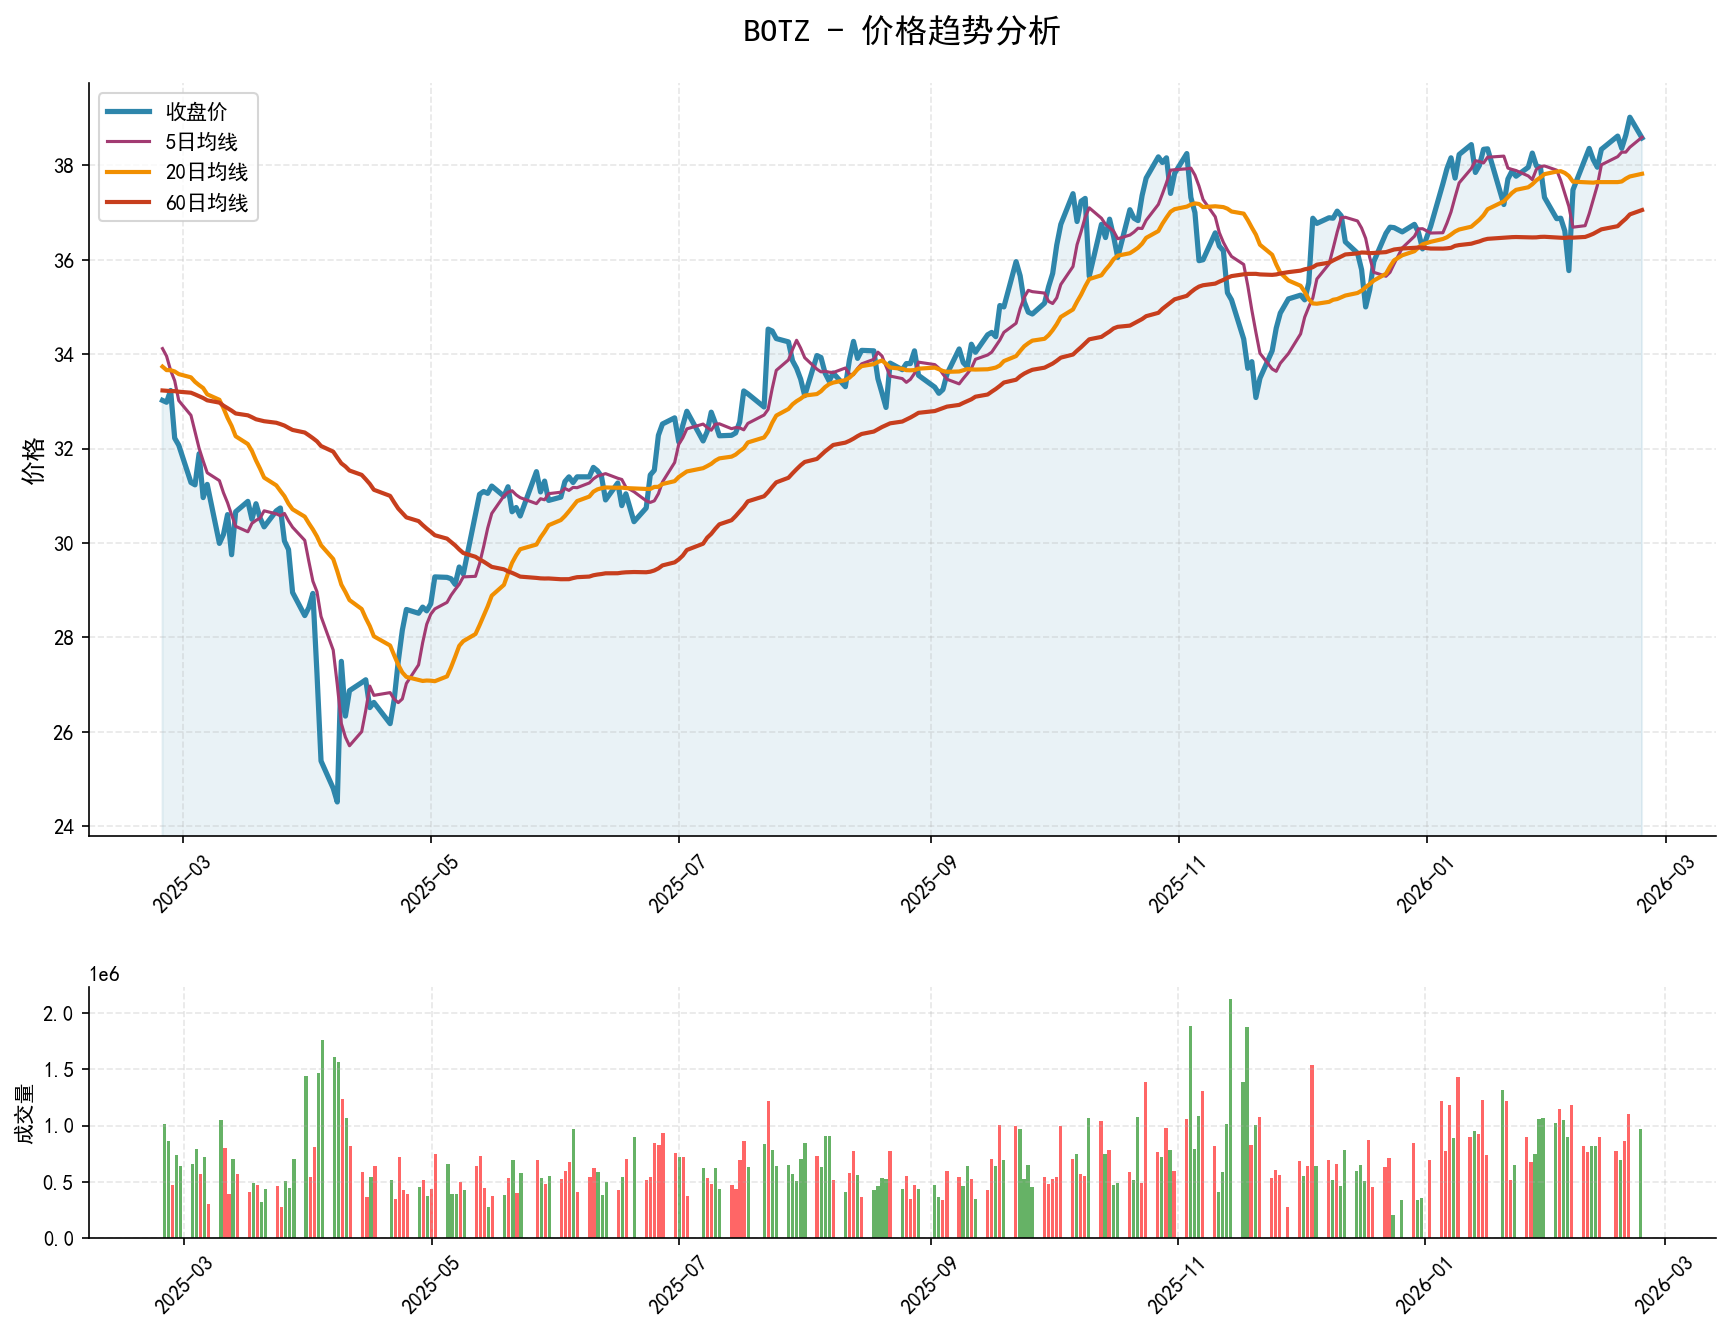Select the 60日均线 legend entry text
1731x1332 pixels.
[207, 203]
